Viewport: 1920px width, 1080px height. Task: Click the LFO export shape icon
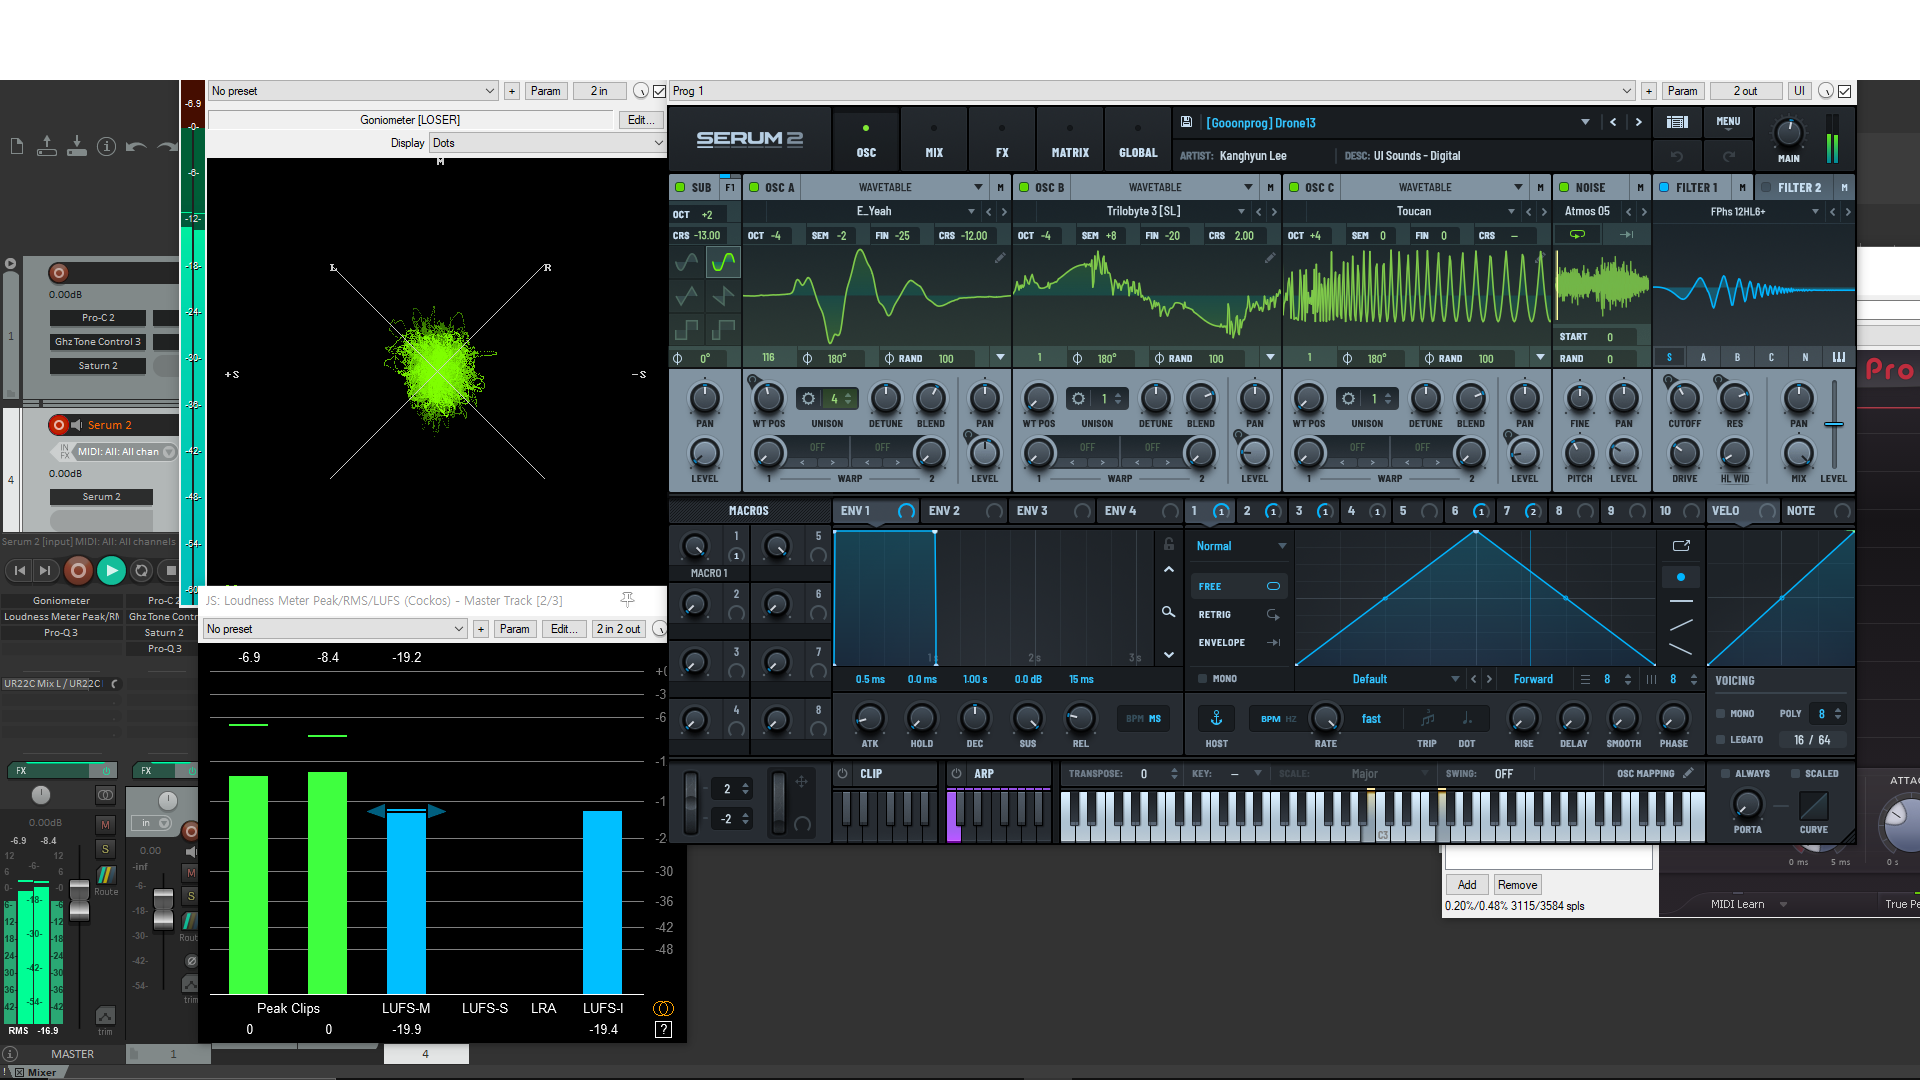(x=1681, y=545)
